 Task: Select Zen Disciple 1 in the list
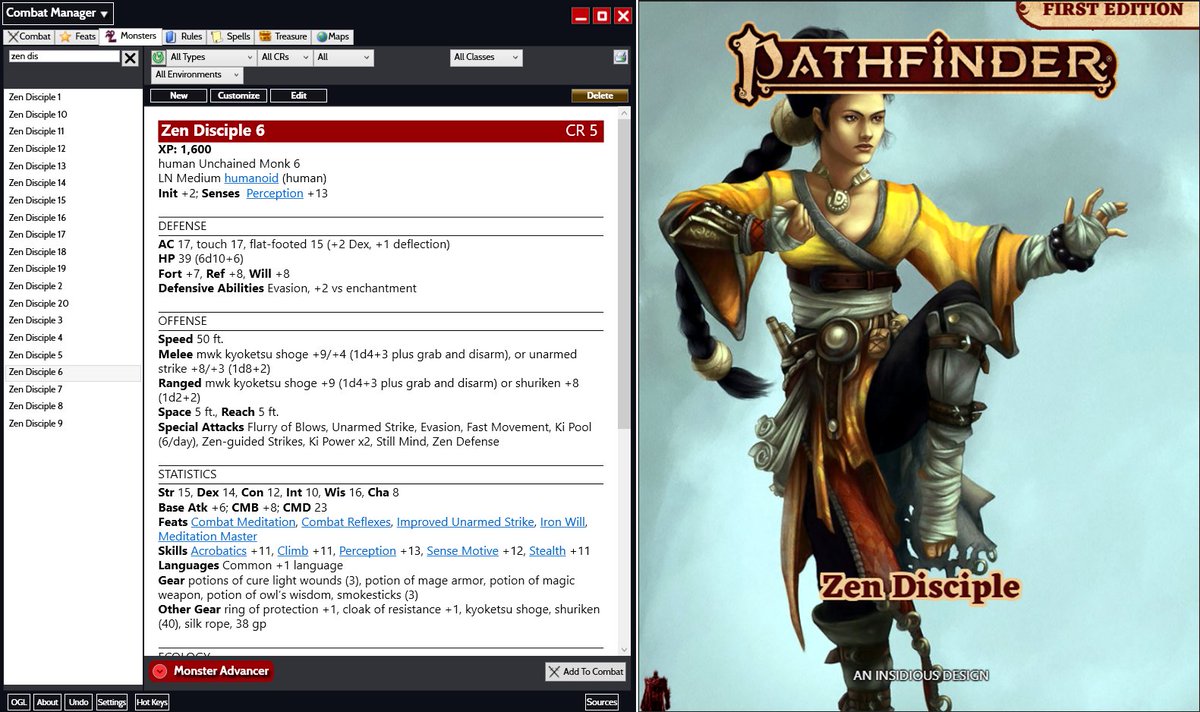pyautogui.click(x=73, y=97)
